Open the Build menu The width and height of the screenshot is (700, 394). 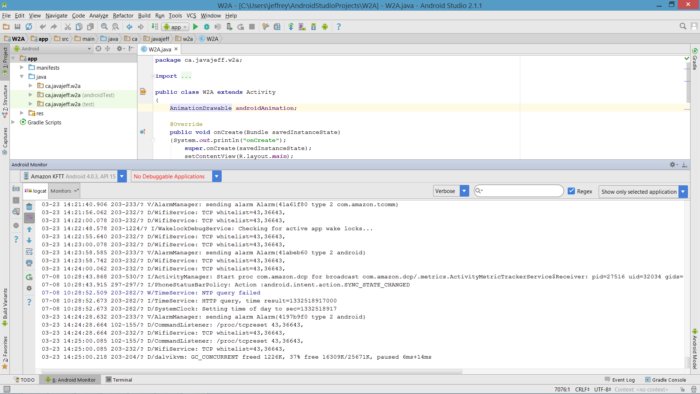point(144,15)
